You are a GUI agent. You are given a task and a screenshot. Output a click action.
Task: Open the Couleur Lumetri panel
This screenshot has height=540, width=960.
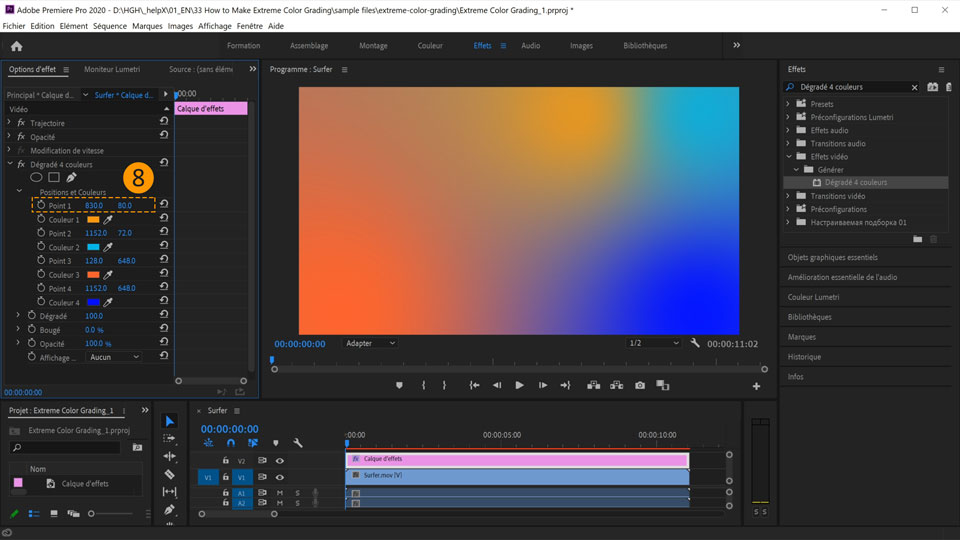[x=813, y=297]
